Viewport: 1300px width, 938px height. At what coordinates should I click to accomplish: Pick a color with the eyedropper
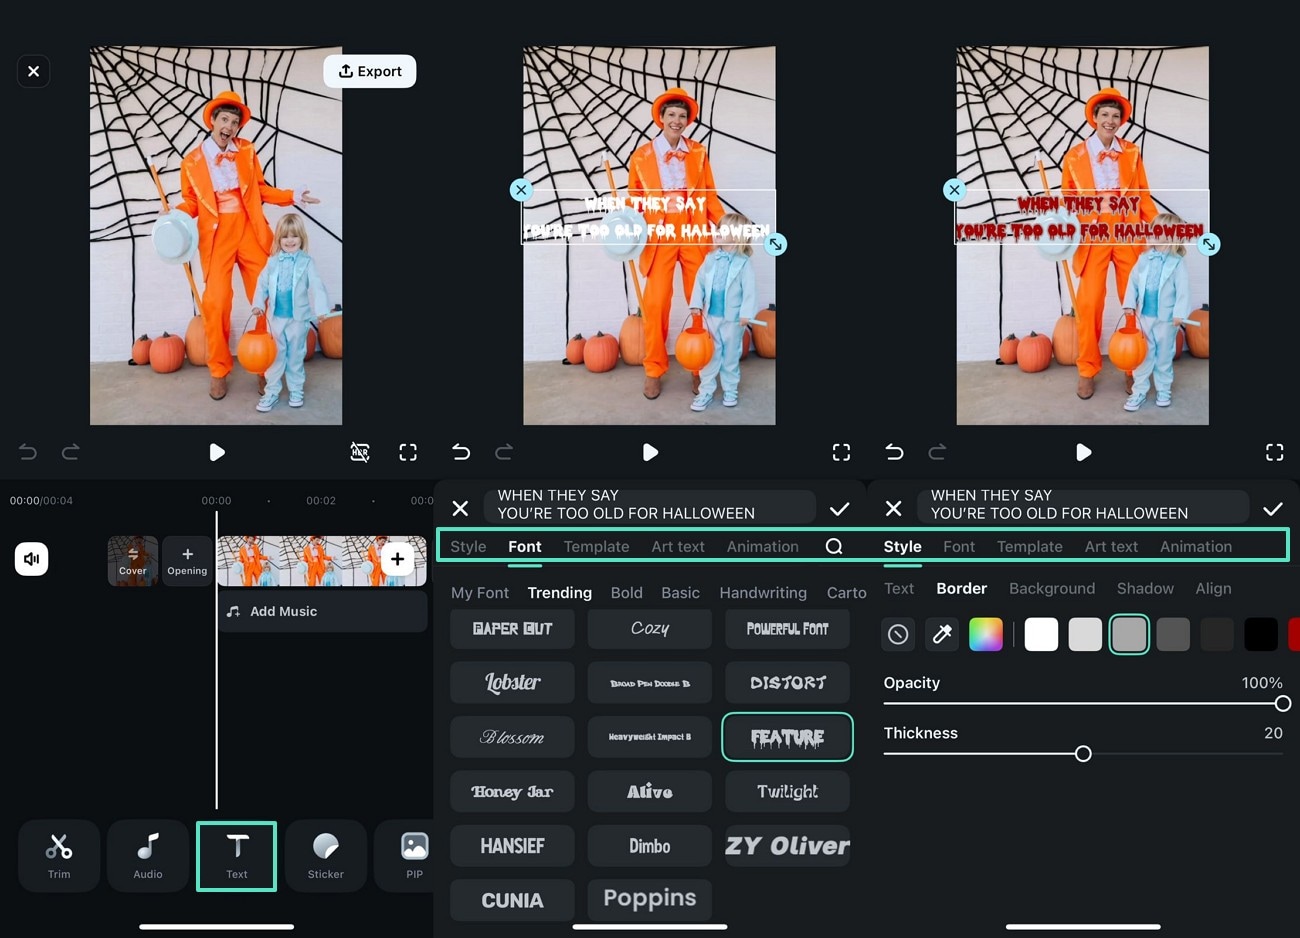coord(942,634)
